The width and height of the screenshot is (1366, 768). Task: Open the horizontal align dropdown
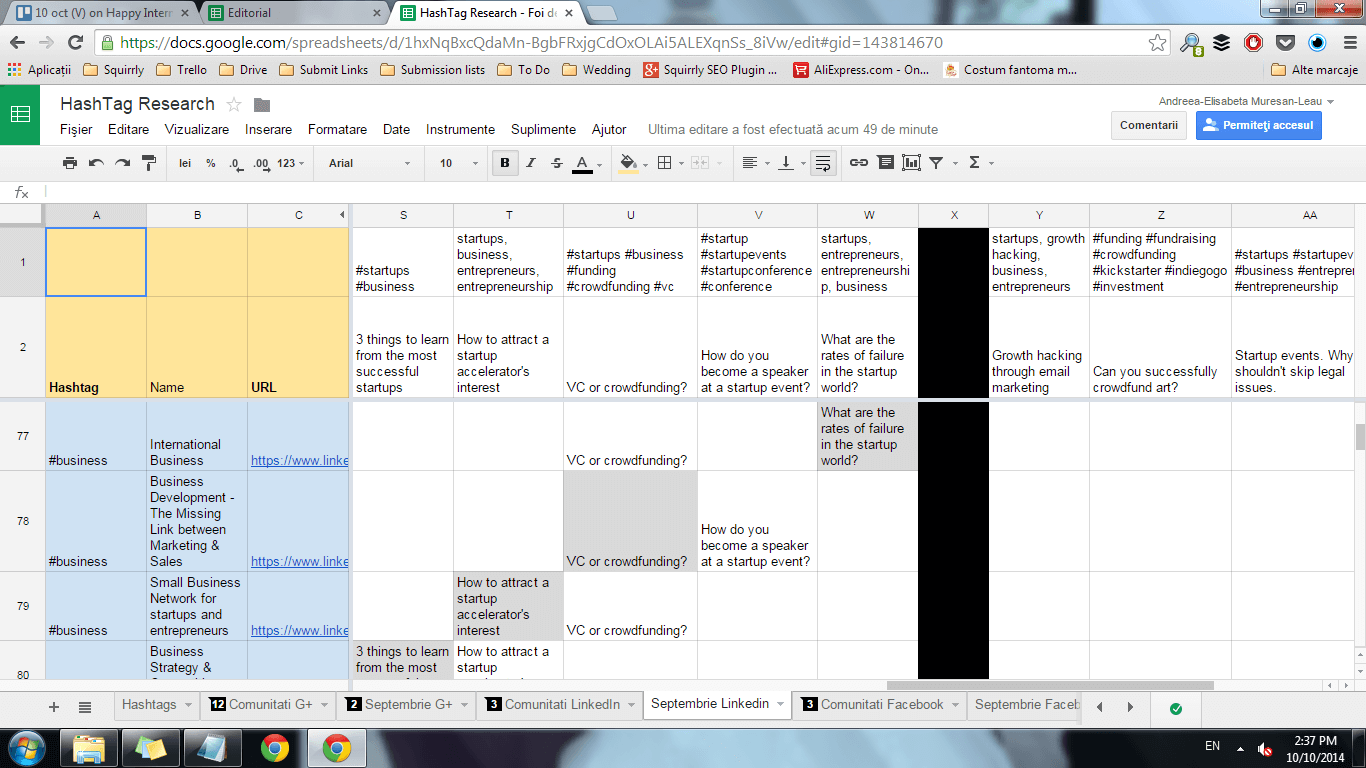pos(755,163)
